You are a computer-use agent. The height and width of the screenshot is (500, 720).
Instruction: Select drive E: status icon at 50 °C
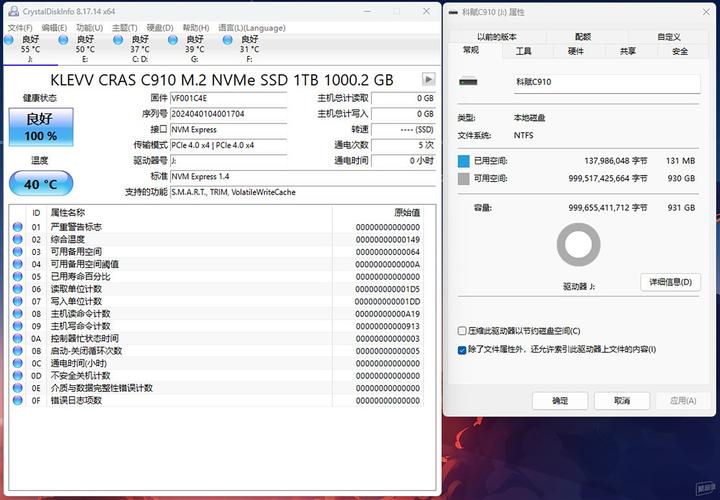[63, 40]
